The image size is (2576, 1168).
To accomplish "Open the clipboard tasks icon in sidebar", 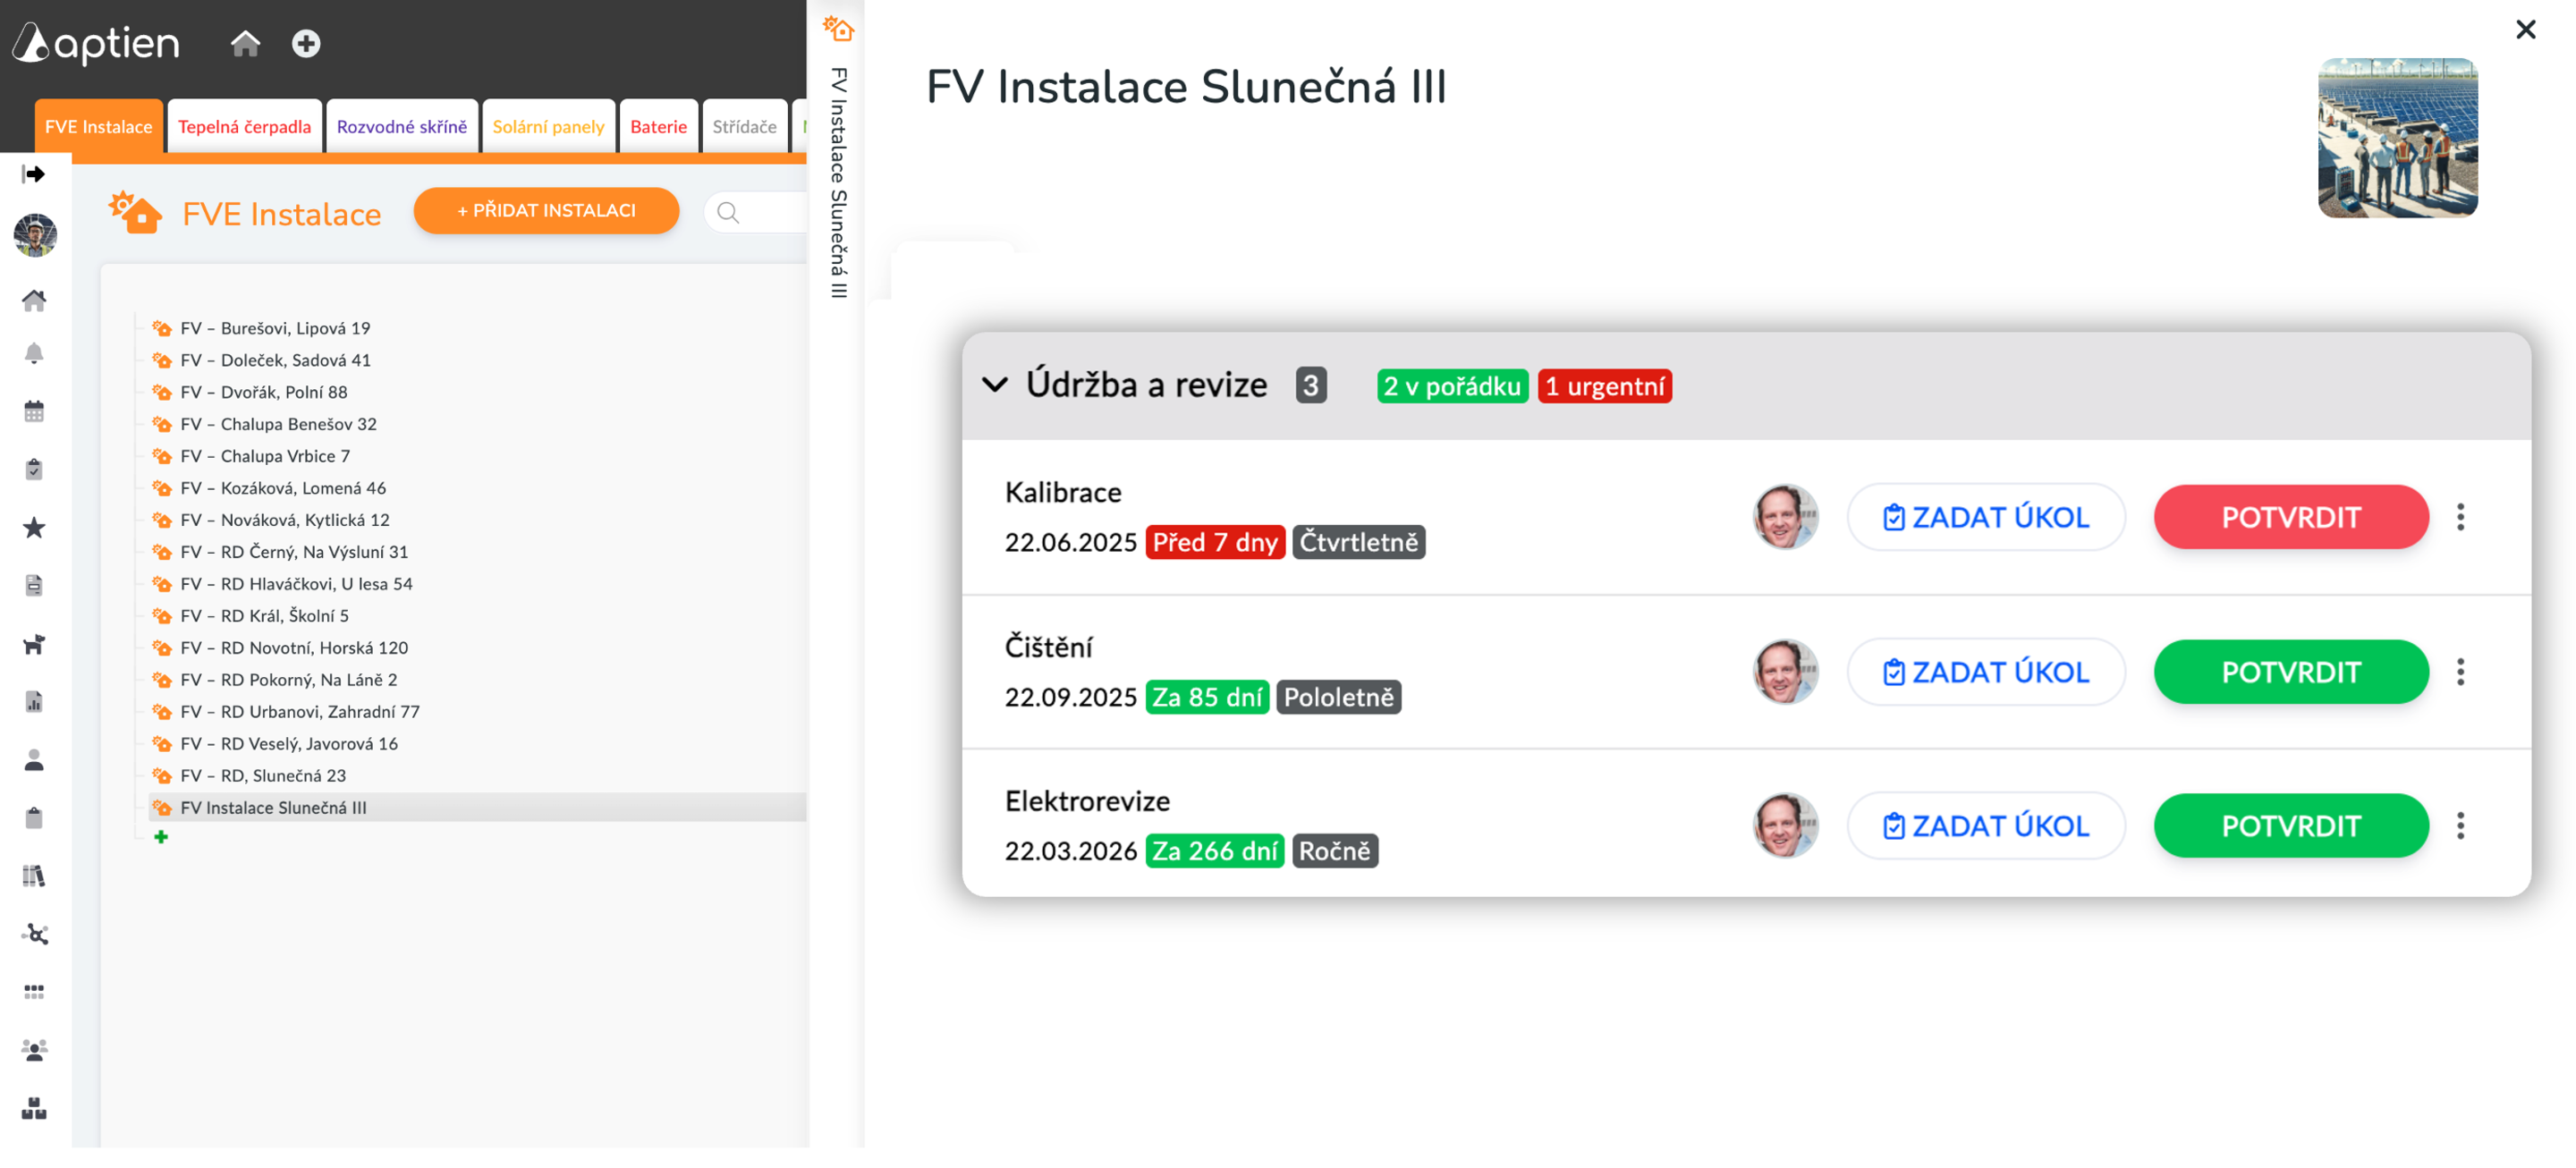I will tap(34, 469).
